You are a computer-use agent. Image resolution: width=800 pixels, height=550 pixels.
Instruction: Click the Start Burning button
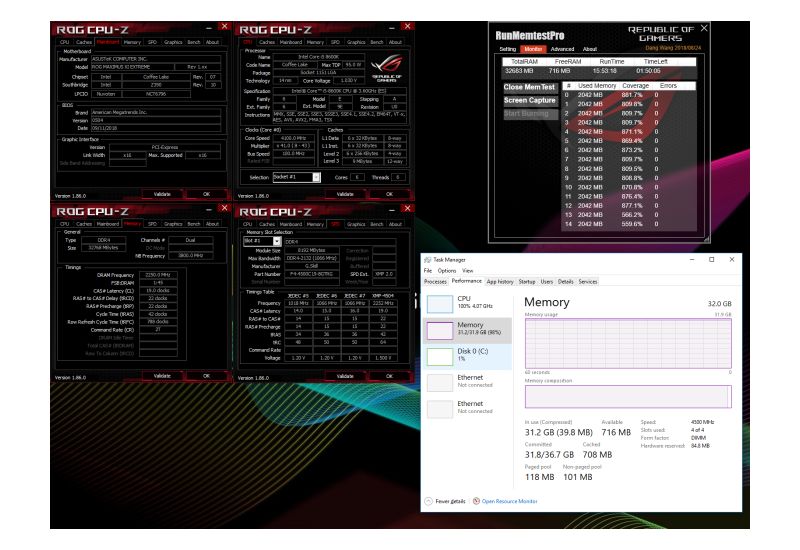pos(530,114)
